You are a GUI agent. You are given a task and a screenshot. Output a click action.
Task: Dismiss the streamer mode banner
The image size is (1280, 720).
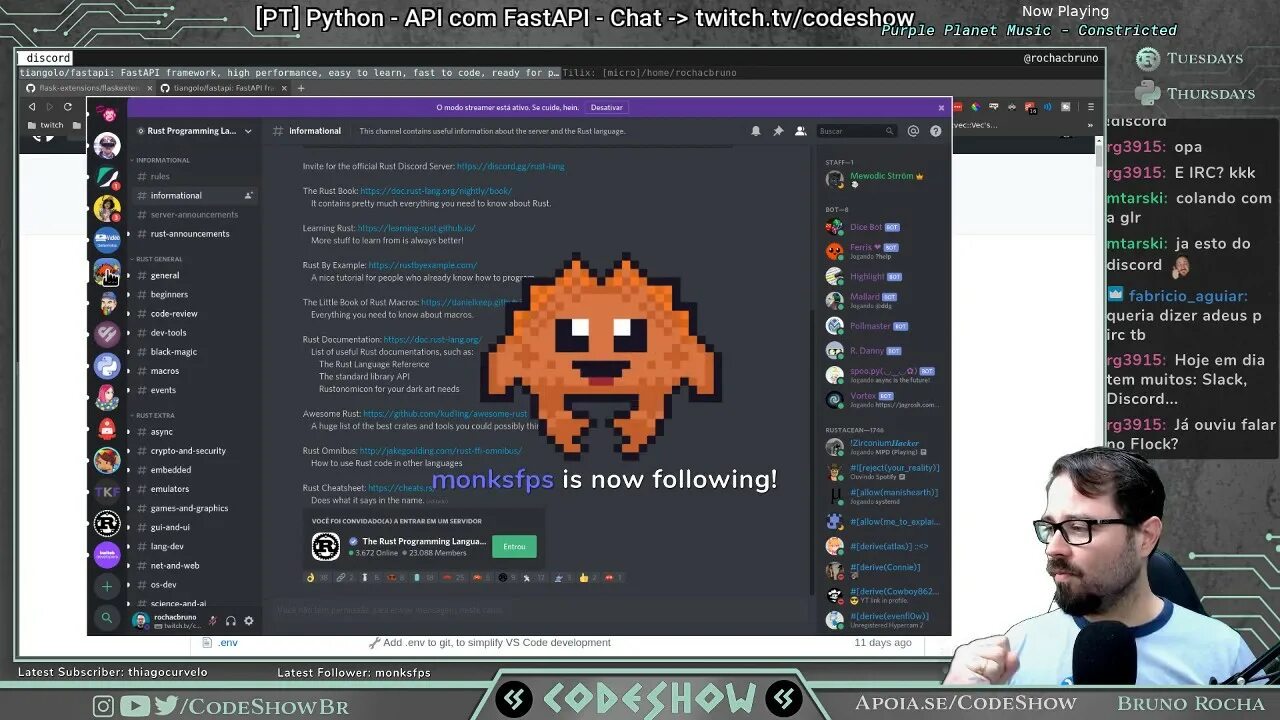click(941, 107)
